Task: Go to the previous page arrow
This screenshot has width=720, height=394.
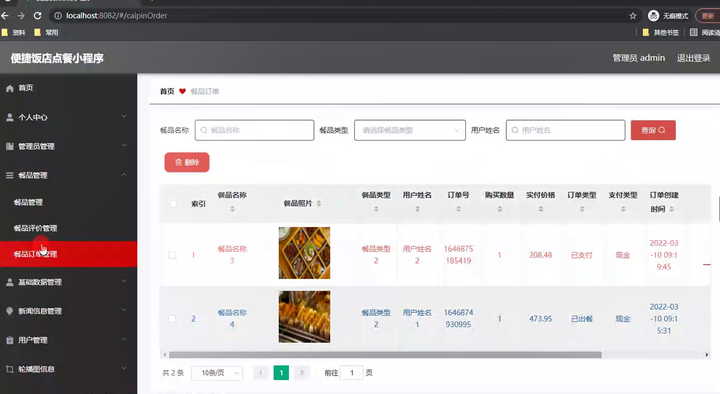Action: [260, 373]
